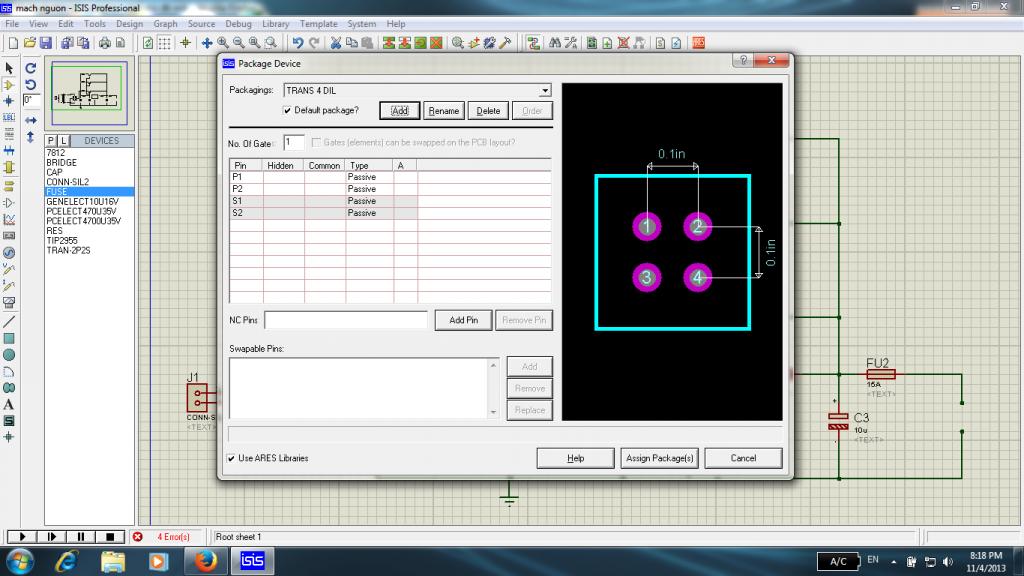1024x576 pixels.
Task: Select BRIDGE in the devices list
Action: (61, 162)
